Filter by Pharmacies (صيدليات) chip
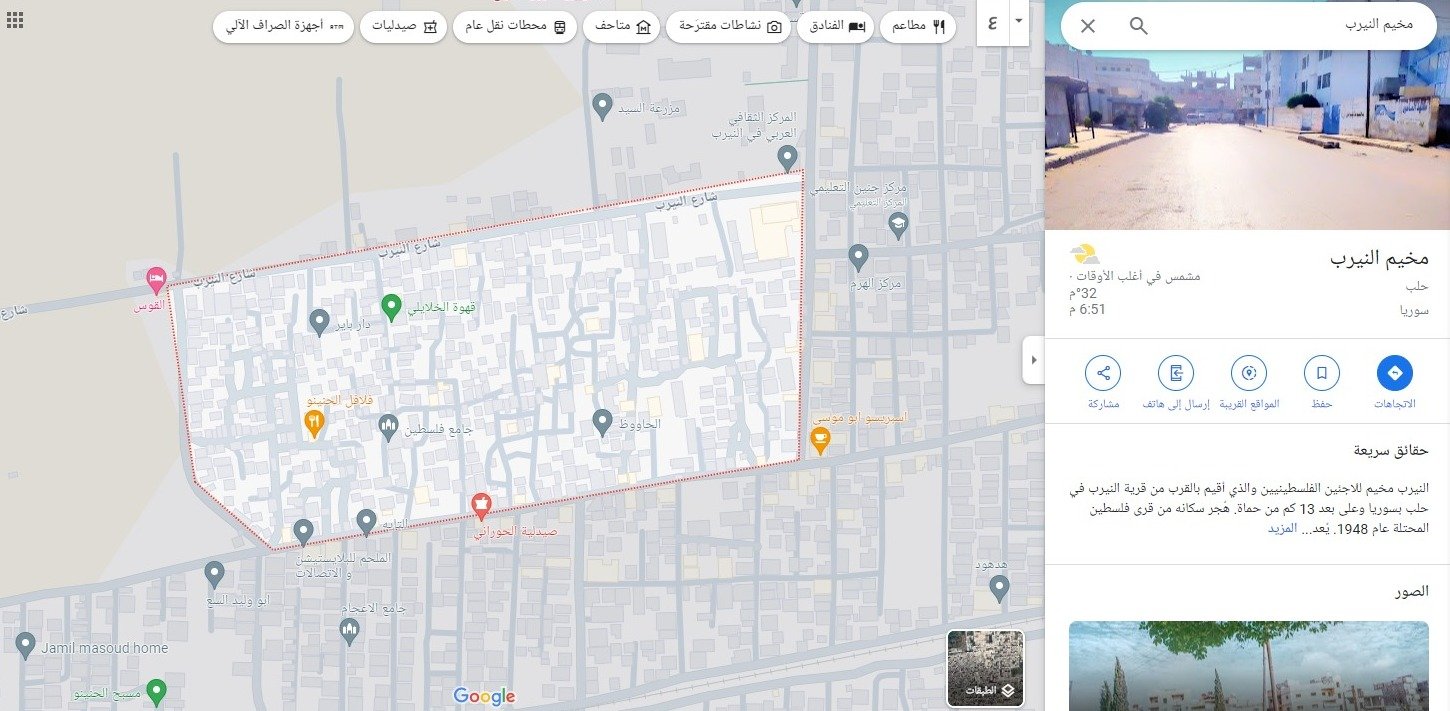This screenshot has height=711, width=1450. (403, 27)
